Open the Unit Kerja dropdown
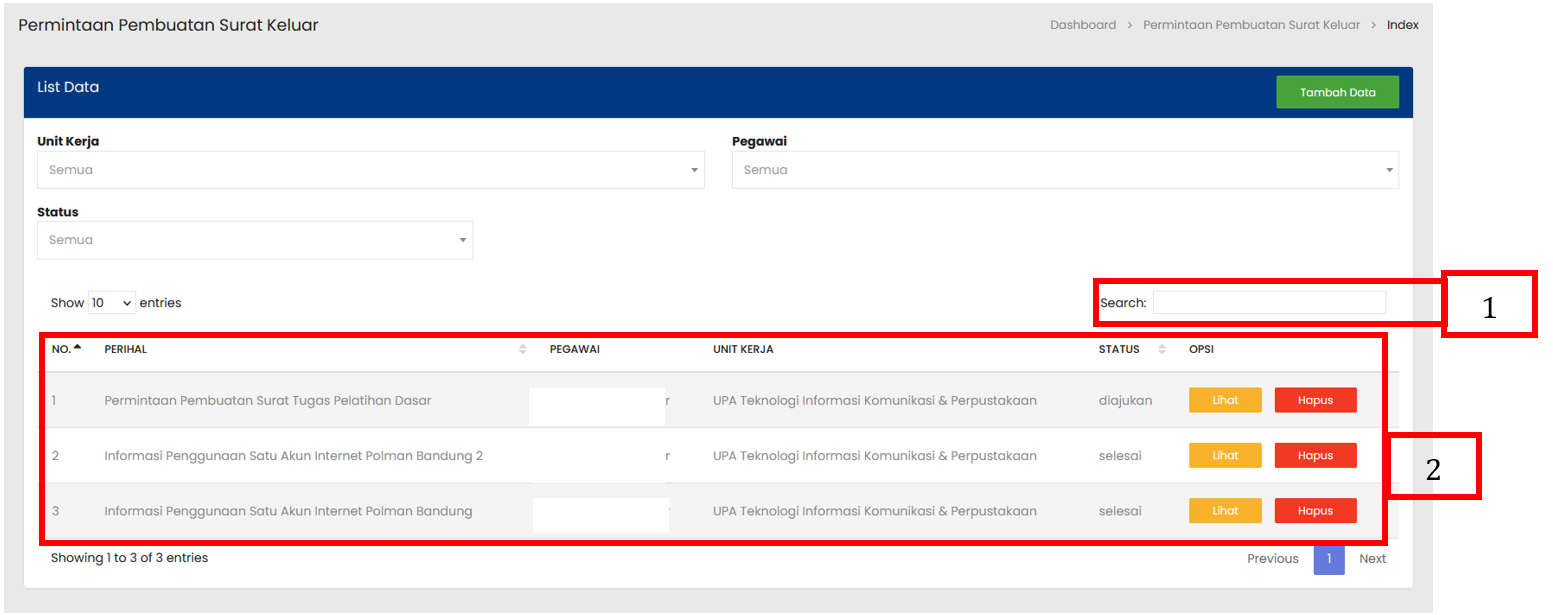Viewport: 1553px width, 615px height. point(370,170)
